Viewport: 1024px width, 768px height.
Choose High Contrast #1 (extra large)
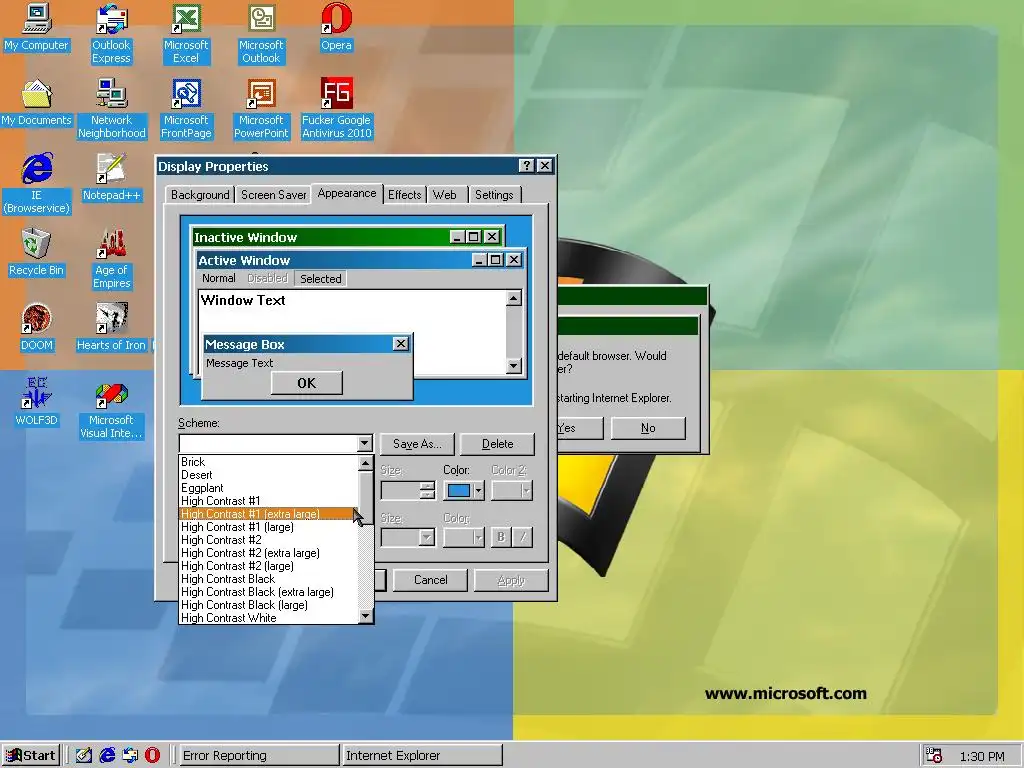(269, 514)
